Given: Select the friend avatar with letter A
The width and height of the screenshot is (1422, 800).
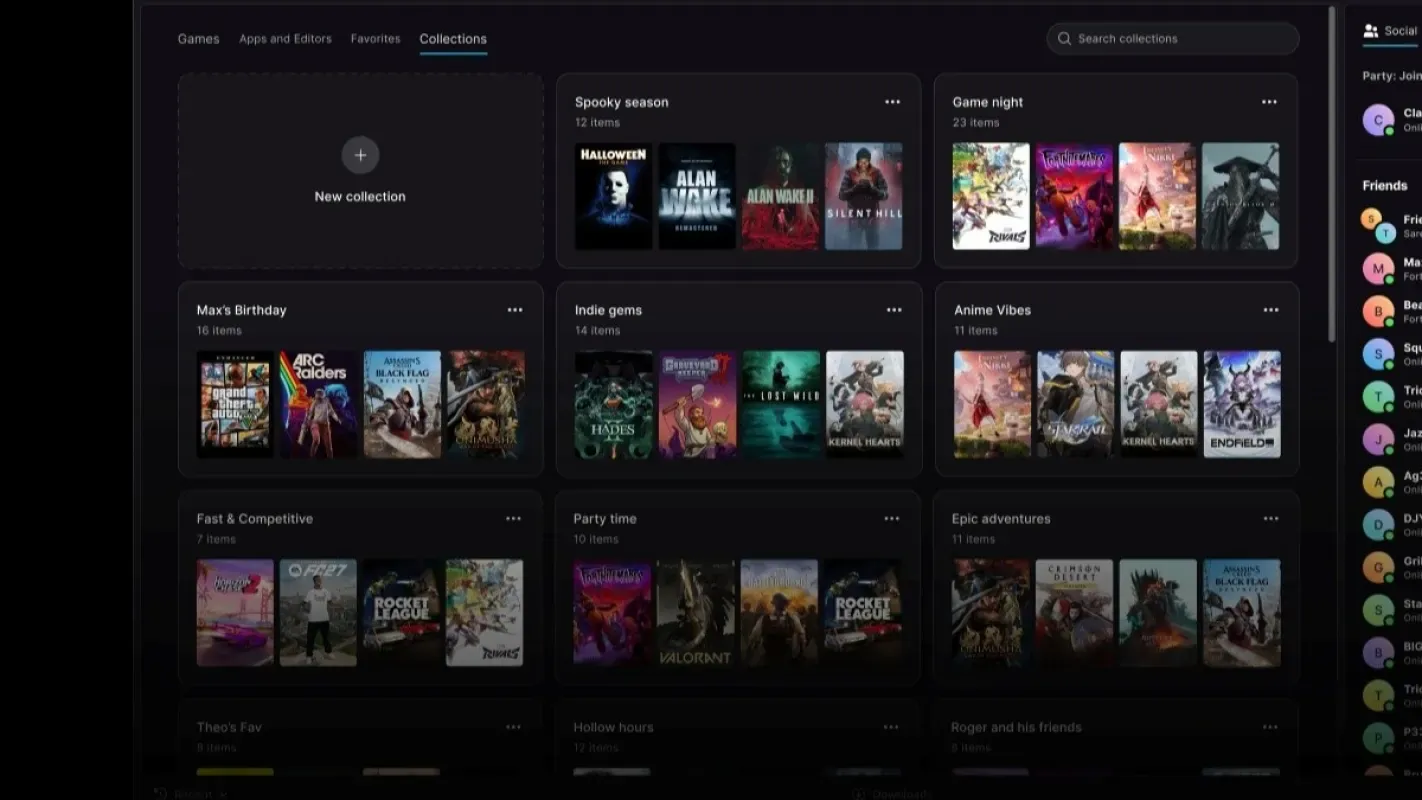Looking at the screenshot, I should tap(1378, 483).
